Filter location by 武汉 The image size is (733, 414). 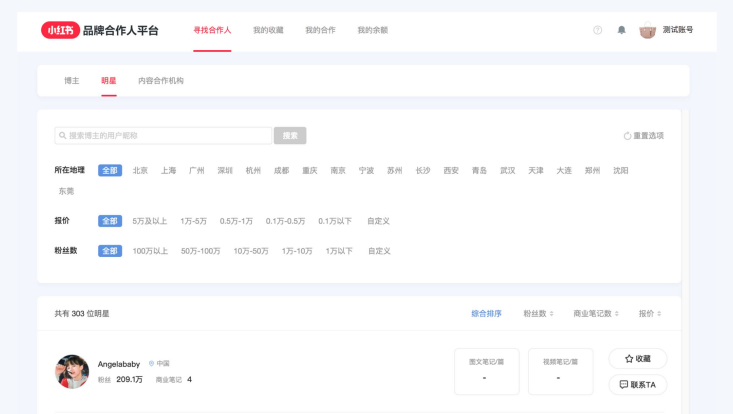pos(508,171)
